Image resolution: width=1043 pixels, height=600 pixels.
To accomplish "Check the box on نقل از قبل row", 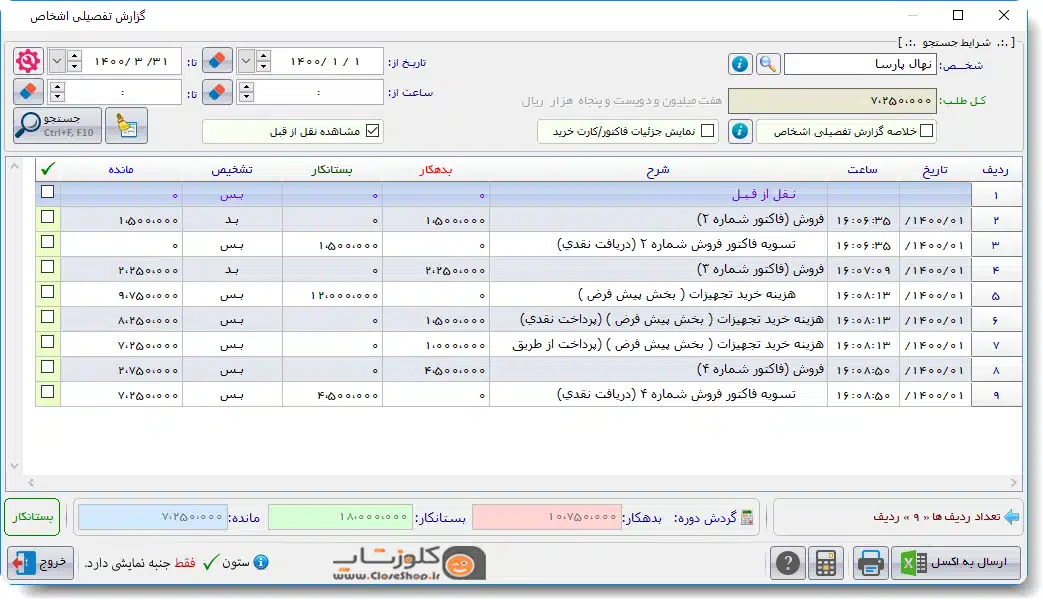I will point(47,192).
